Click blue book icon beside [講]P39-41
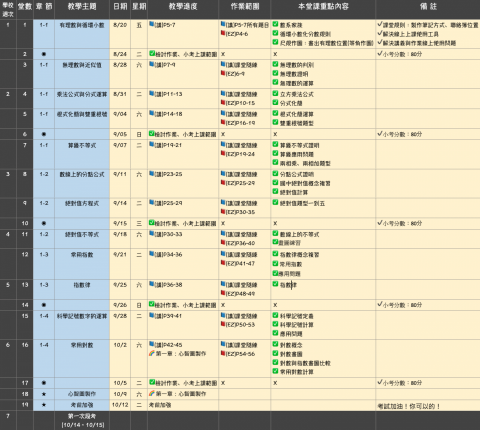The height and width of the screenshot is (430, 480). [152, 315]
